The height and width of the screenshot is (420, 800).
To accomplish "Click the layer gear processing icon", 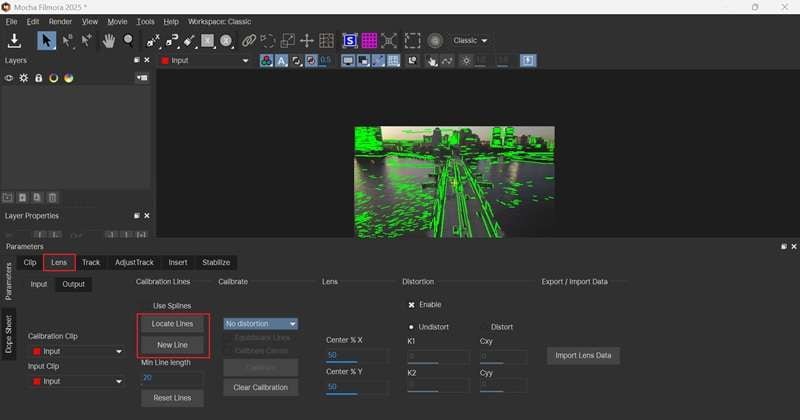I will (x=24, y=78).
